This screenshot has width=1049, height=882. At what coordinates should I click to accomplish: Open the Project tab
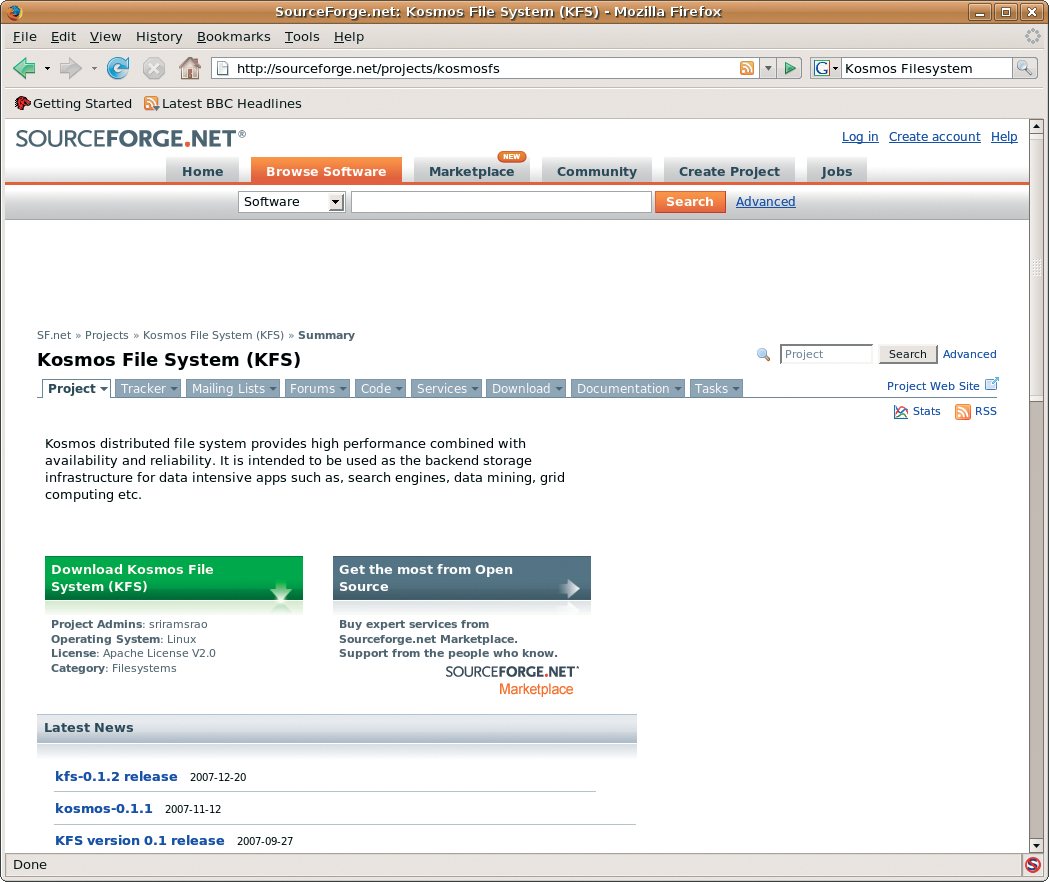coord(76,389)
